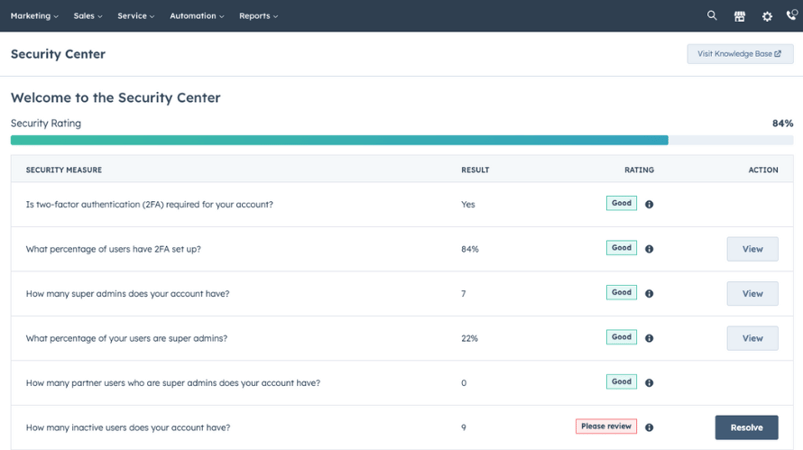Viewport: 803px width, 450px height.
Task: Open the search magnifier icon
Action: [712, 15]
